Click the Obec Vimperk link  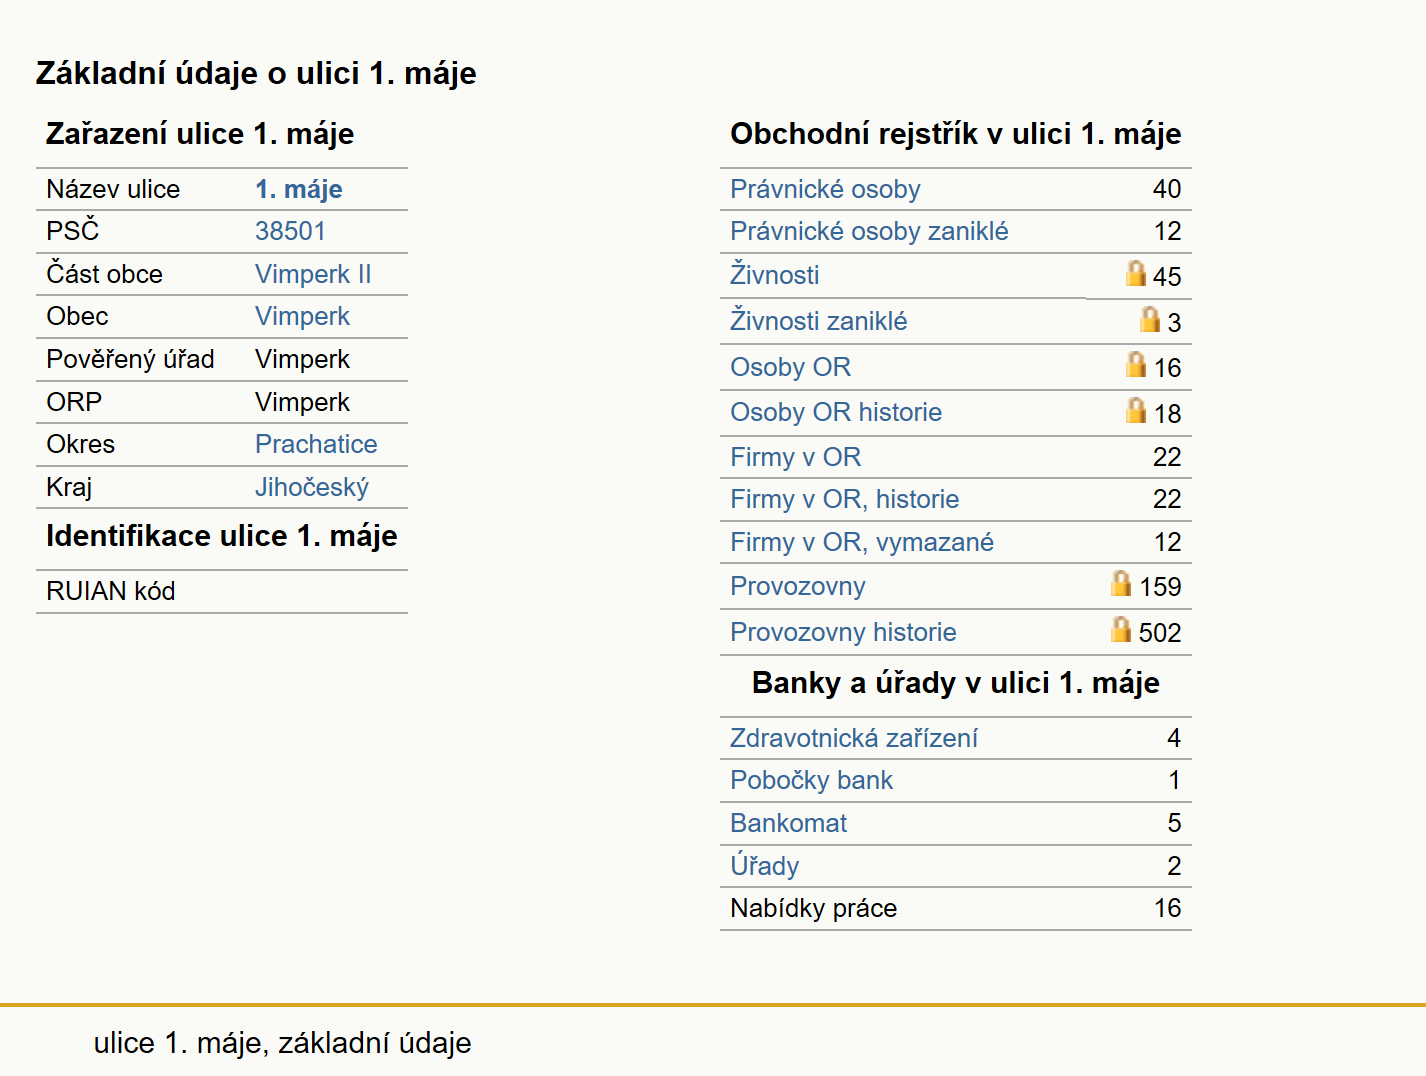(302, 316)
